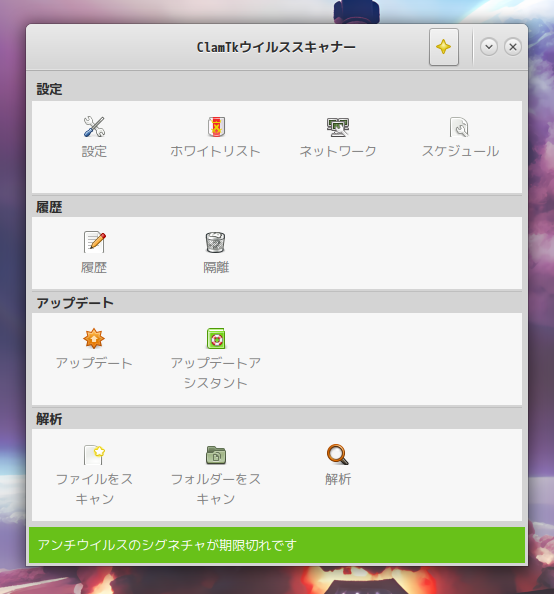This screenshot has width=554, height=594.
Task: Click the スケジュール text label
Action: [x=460, y=151]
